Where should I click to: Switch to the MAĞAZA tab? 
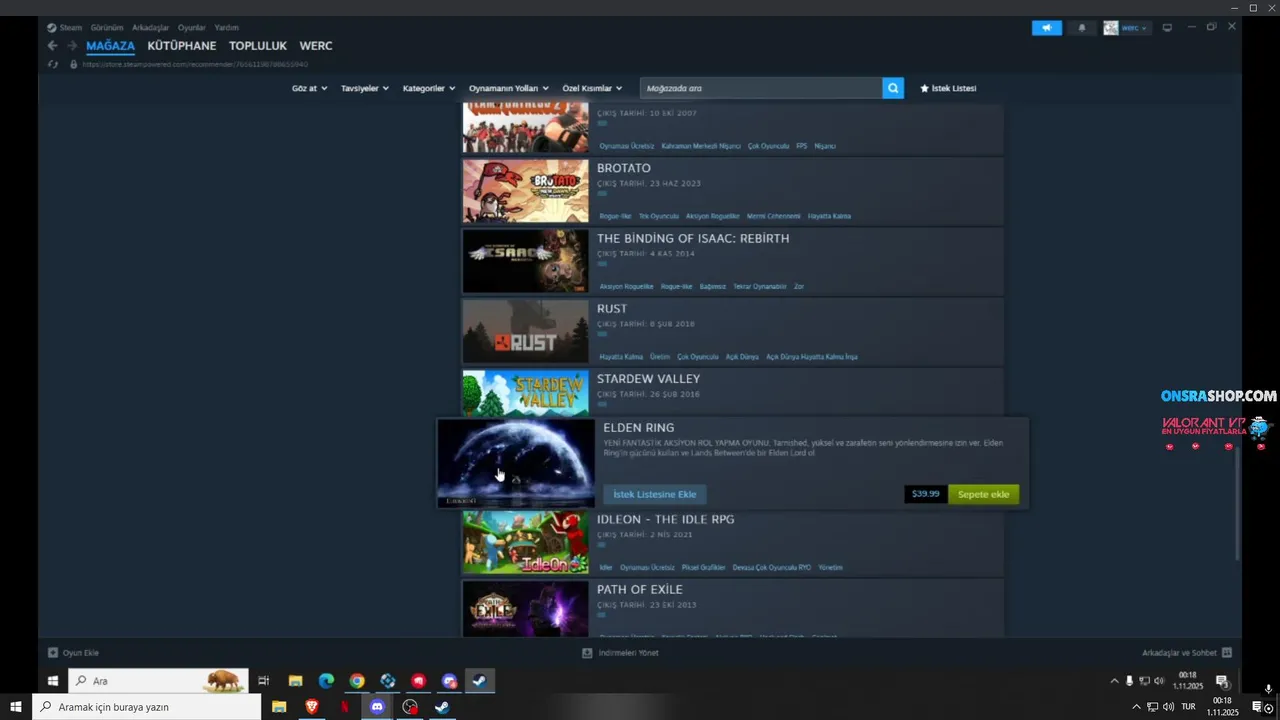click(110, 46)
